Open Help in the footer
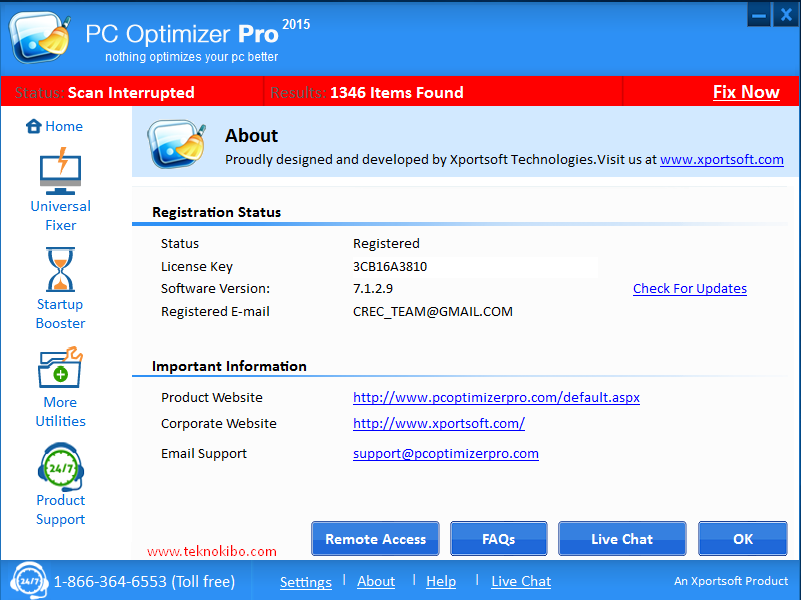This screenshot has height=600, width=801. point(441,581)
